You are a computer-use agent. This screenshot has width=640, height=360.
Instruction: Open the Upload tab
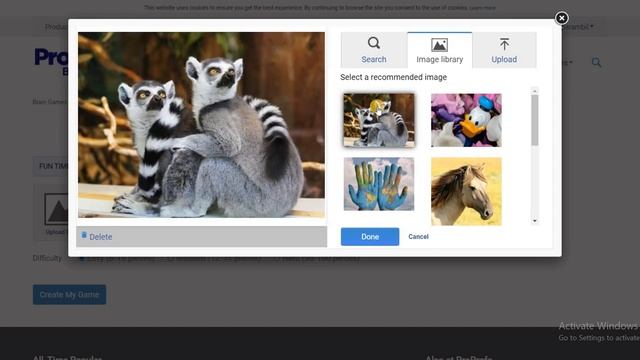(x=504, y=50)
